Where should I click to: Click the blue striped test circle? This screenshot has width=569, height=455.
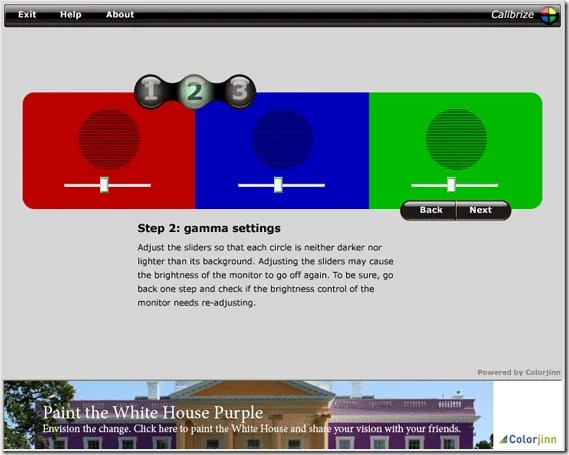pyautogui.click(x=283, y=139)
